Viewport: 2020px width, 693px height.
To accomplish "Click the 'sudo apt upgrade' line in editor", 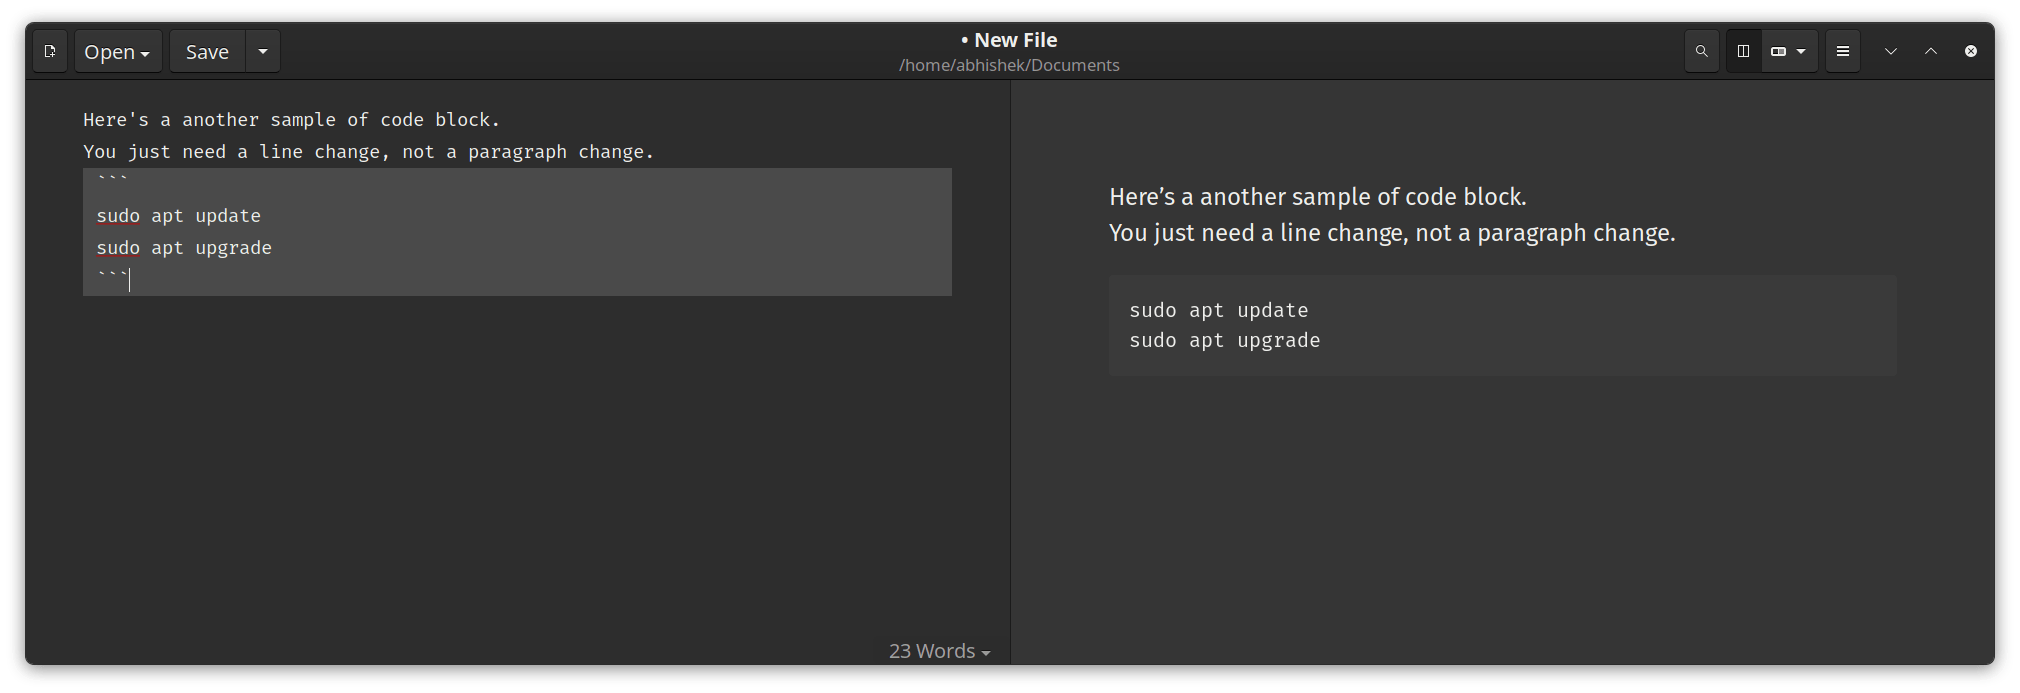I will [x=184, y=248].
